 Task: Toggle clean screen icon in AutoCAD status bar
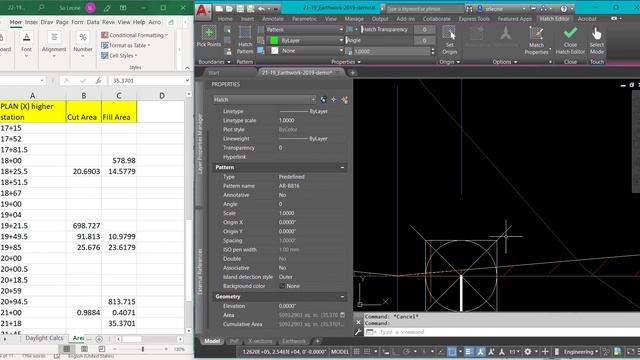click(631, 351)
